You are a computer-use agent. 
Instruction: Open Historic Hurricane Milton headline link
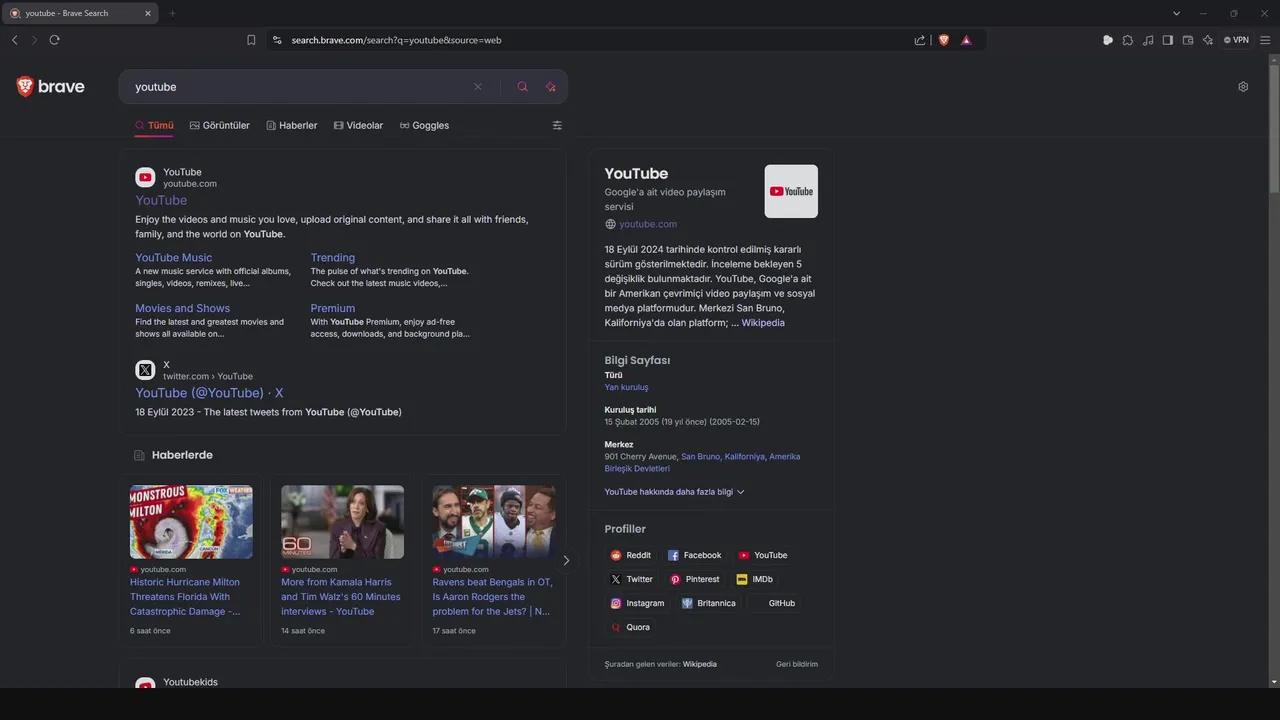pos(186,597)
